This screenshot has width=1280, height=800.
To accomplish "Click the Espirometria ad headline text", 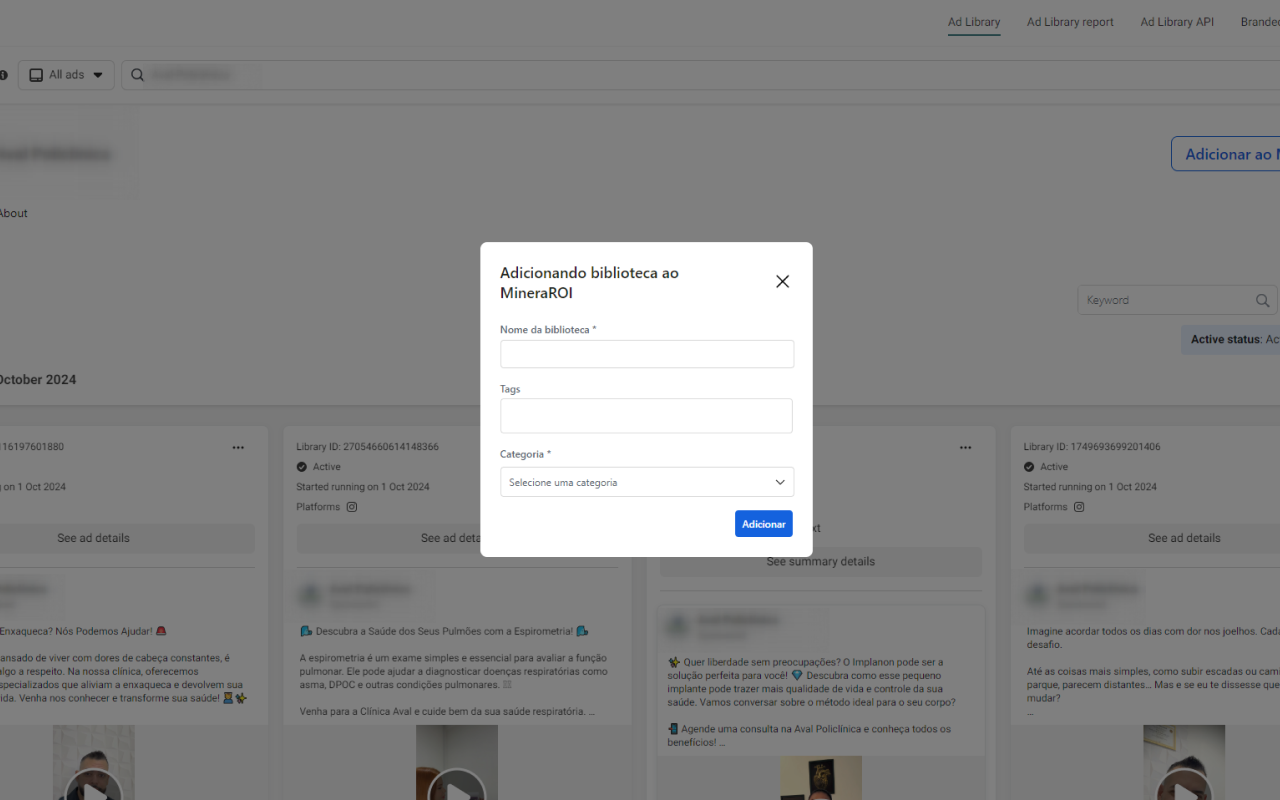I will point(444,632).
